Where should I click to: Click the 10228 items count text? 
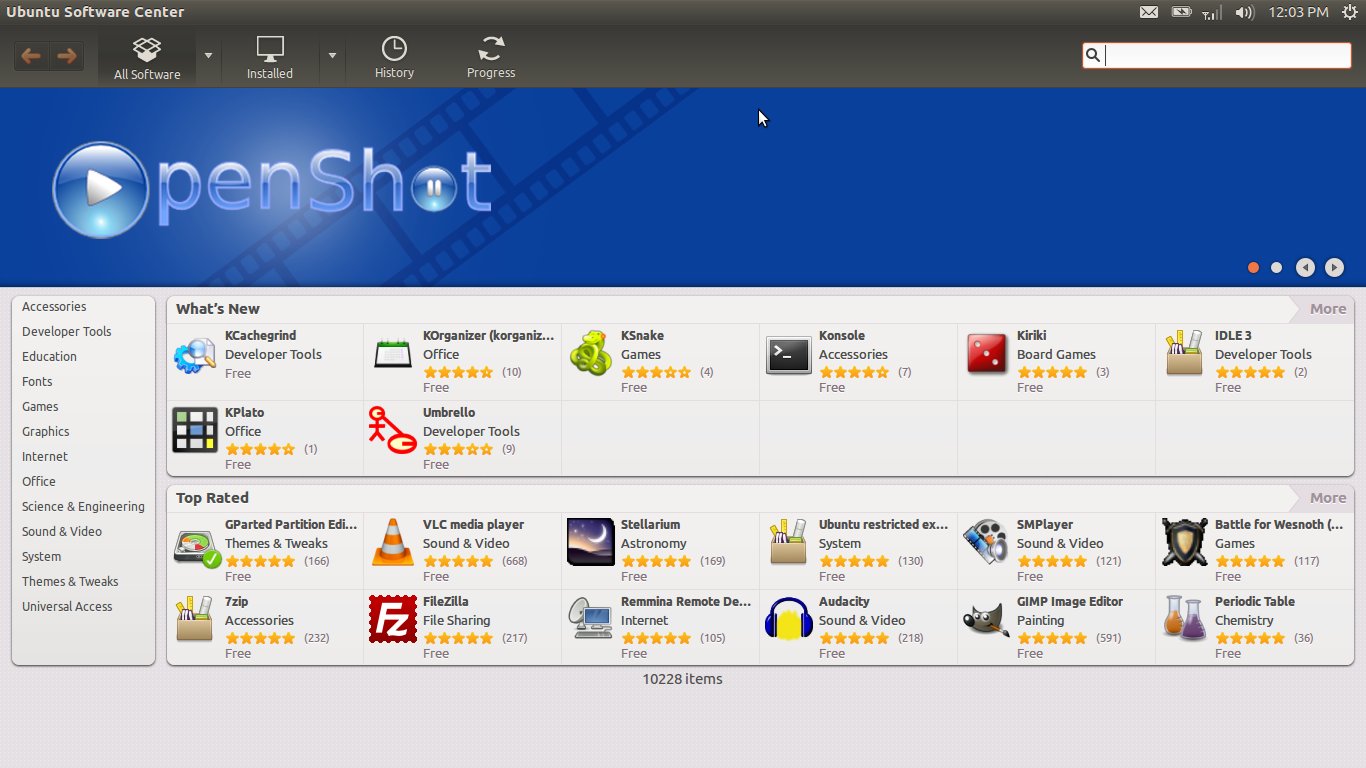coord(682,679)
